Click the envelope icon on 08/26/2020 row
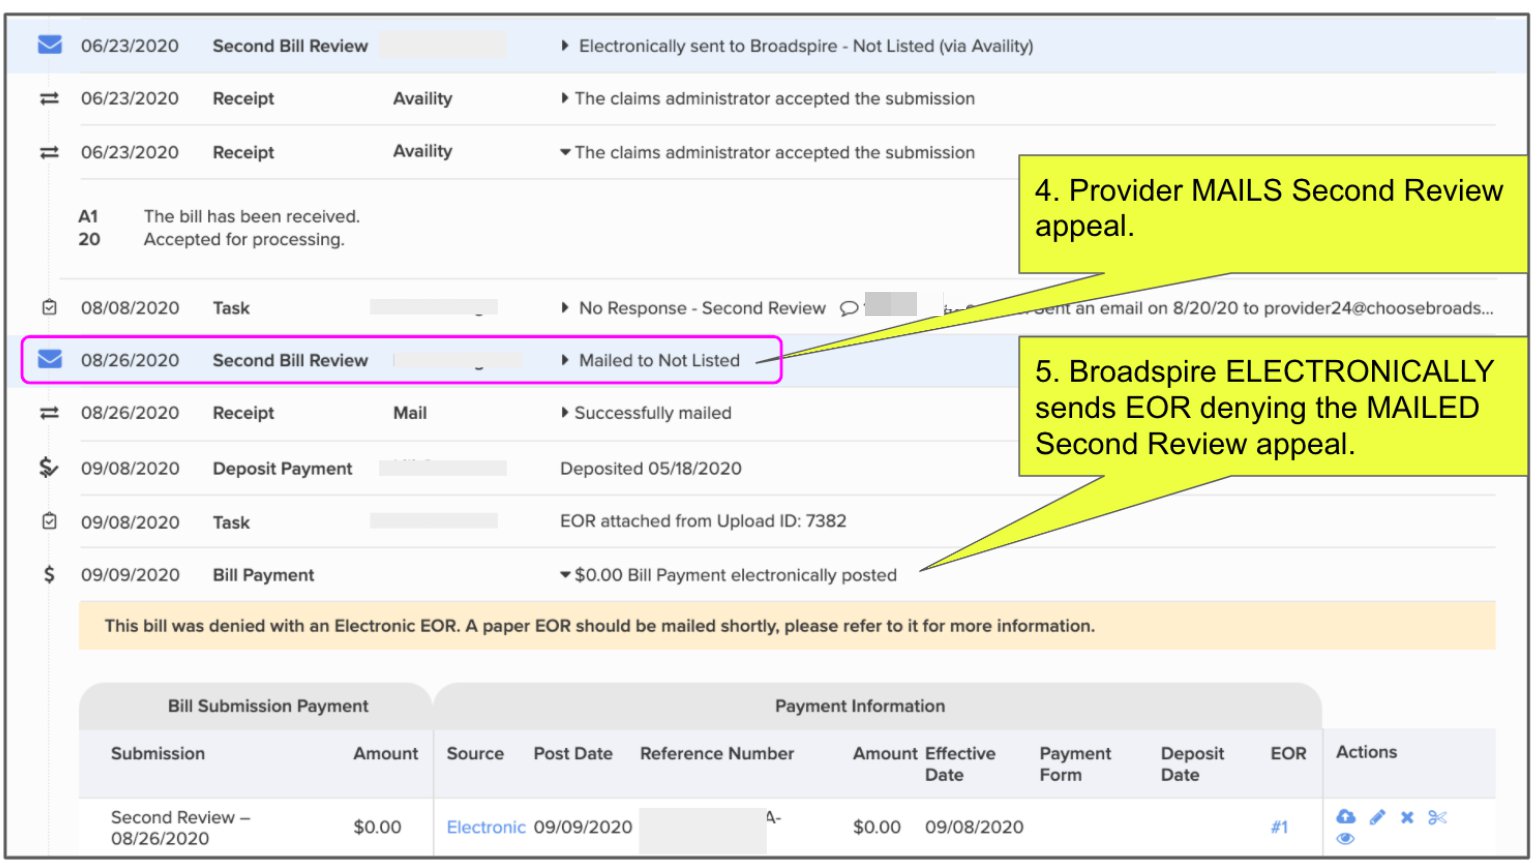The image size is (1537, 863). tap(49, 359)
